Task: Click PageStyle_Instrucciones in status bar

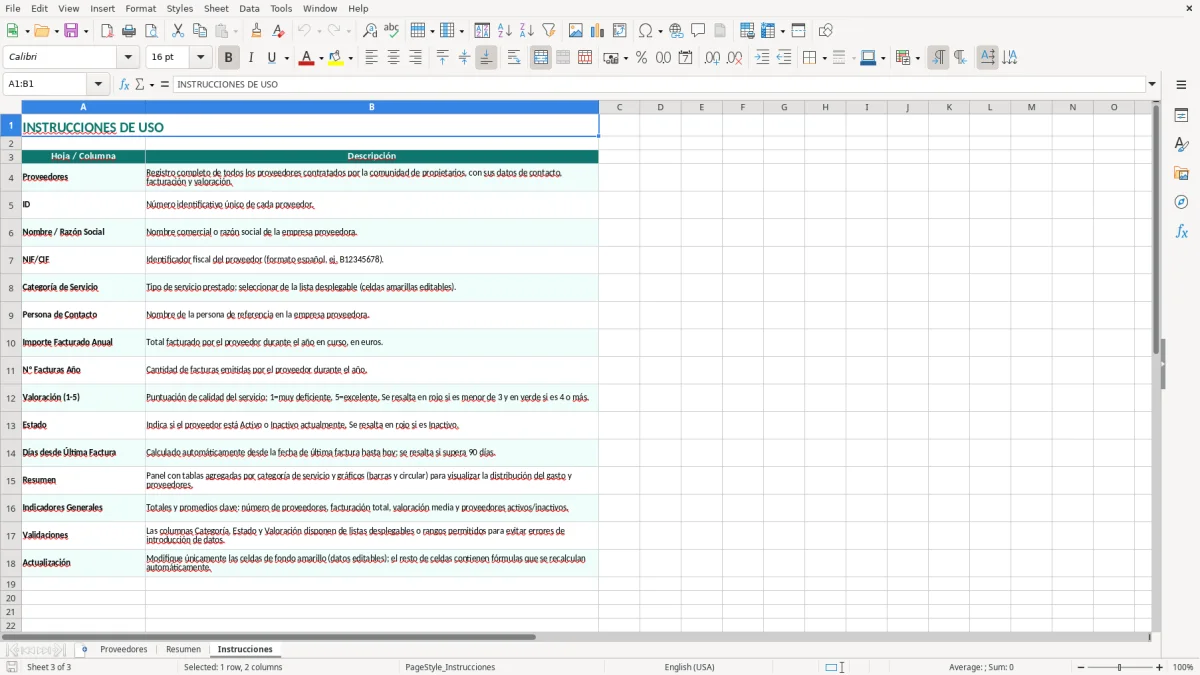Action: (450, 667)
